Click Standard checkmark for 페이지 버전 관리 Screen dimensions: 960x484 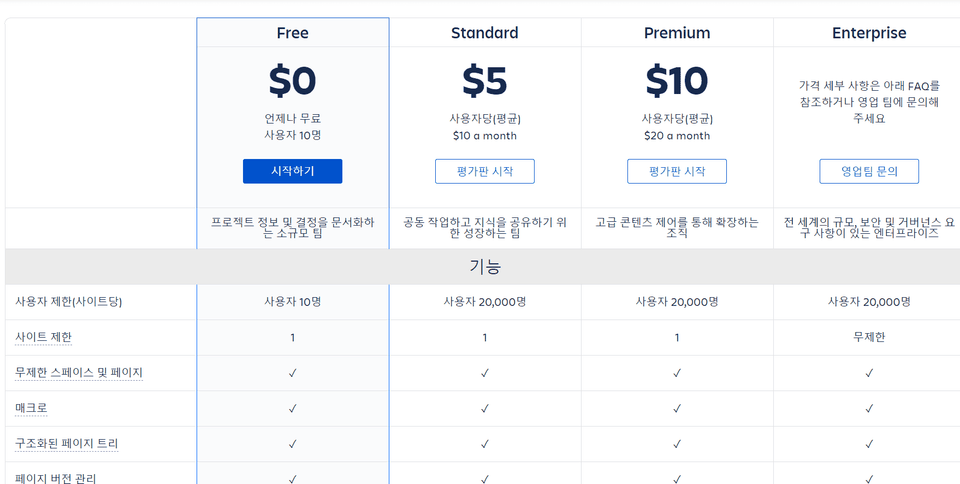pyautogui.click(x=484, y=477)
